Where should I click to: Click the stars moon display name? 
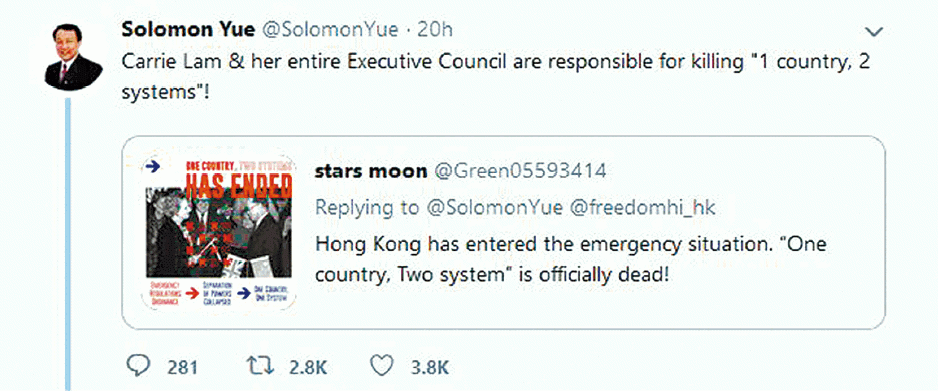[x=371, y=172]
